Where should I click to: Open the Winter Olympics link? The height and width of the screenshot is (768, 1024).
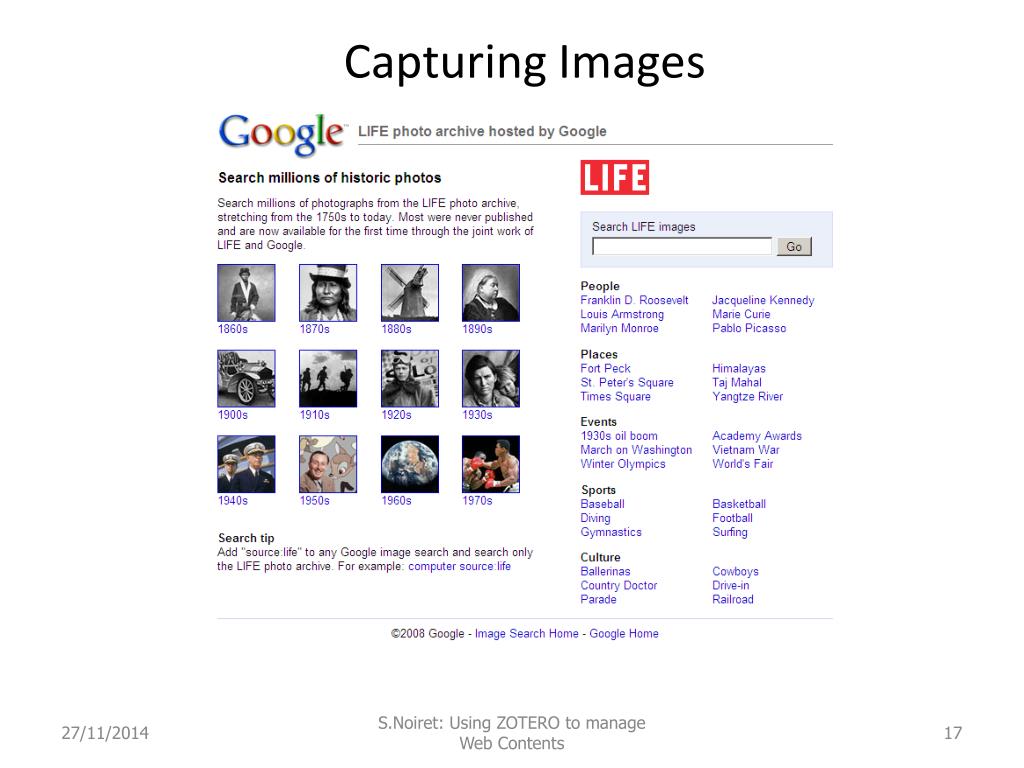pos(623,464)
